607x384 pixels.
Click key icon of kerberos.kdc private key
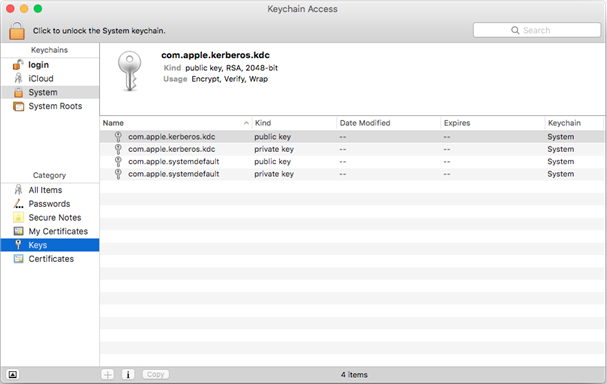click(118, 149)
